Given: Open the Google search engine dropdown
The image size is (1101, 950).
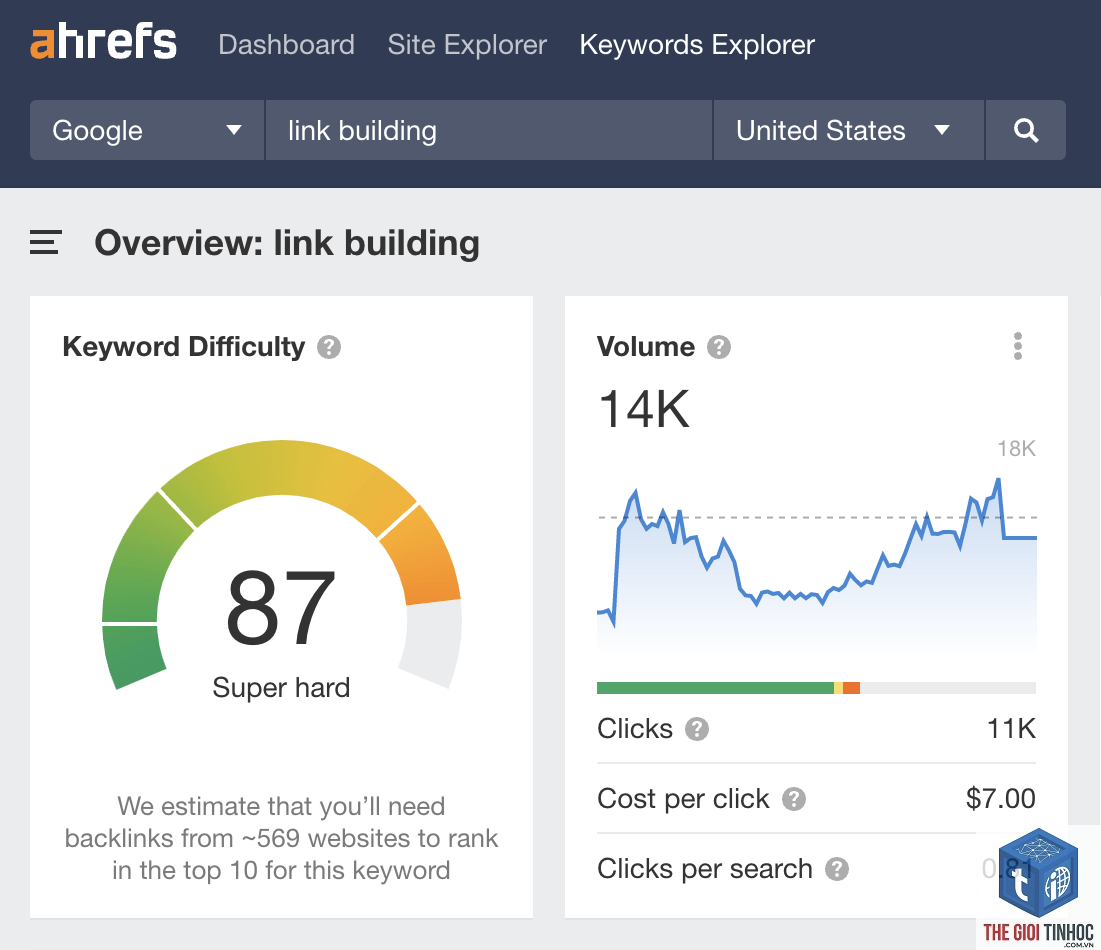Looking at the screenshot, I should pyautogui.click(x=147, y=130).
